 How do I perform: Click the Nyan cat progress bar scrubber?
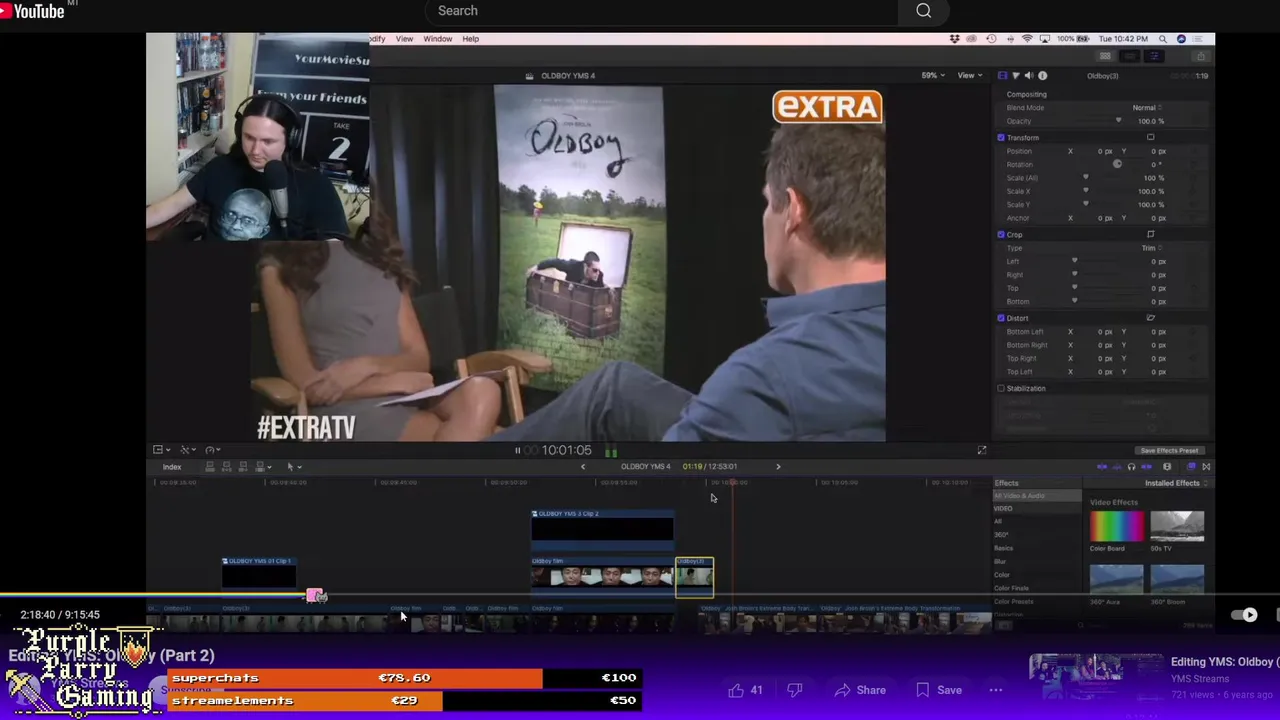[x=316, y=596]
